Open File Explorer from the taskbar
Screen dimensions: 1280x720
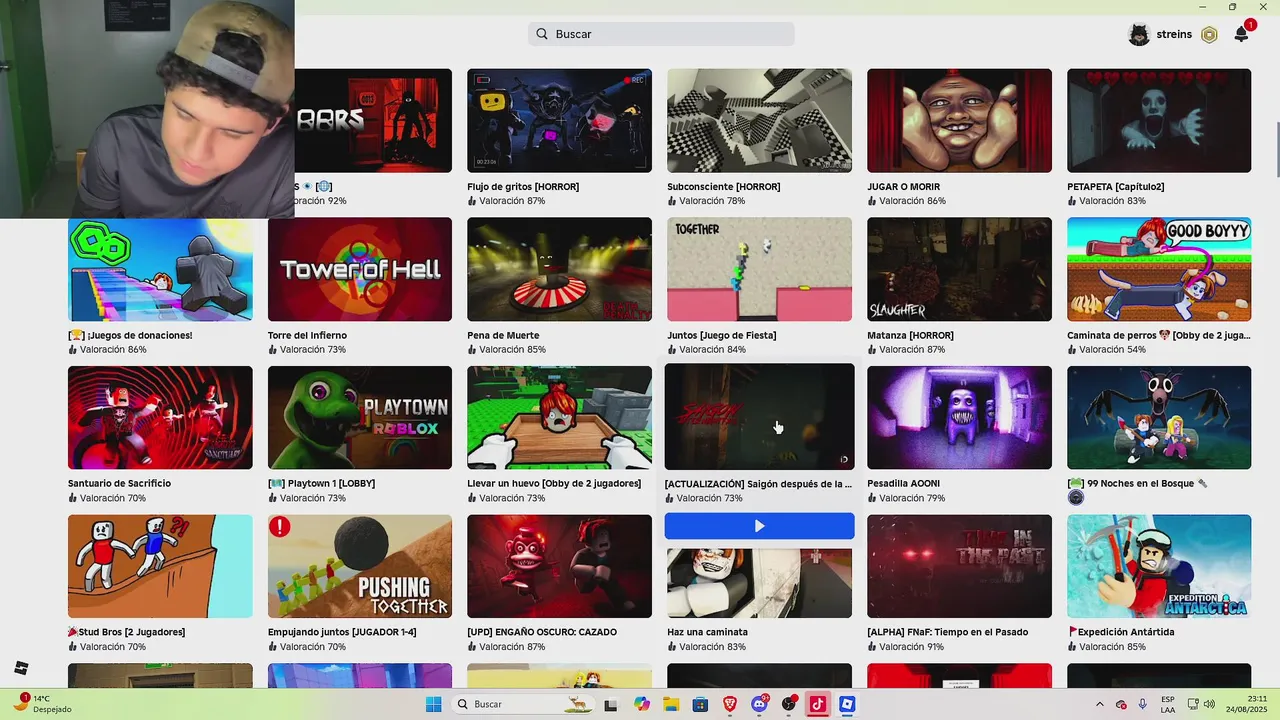[x=671, y=704]
